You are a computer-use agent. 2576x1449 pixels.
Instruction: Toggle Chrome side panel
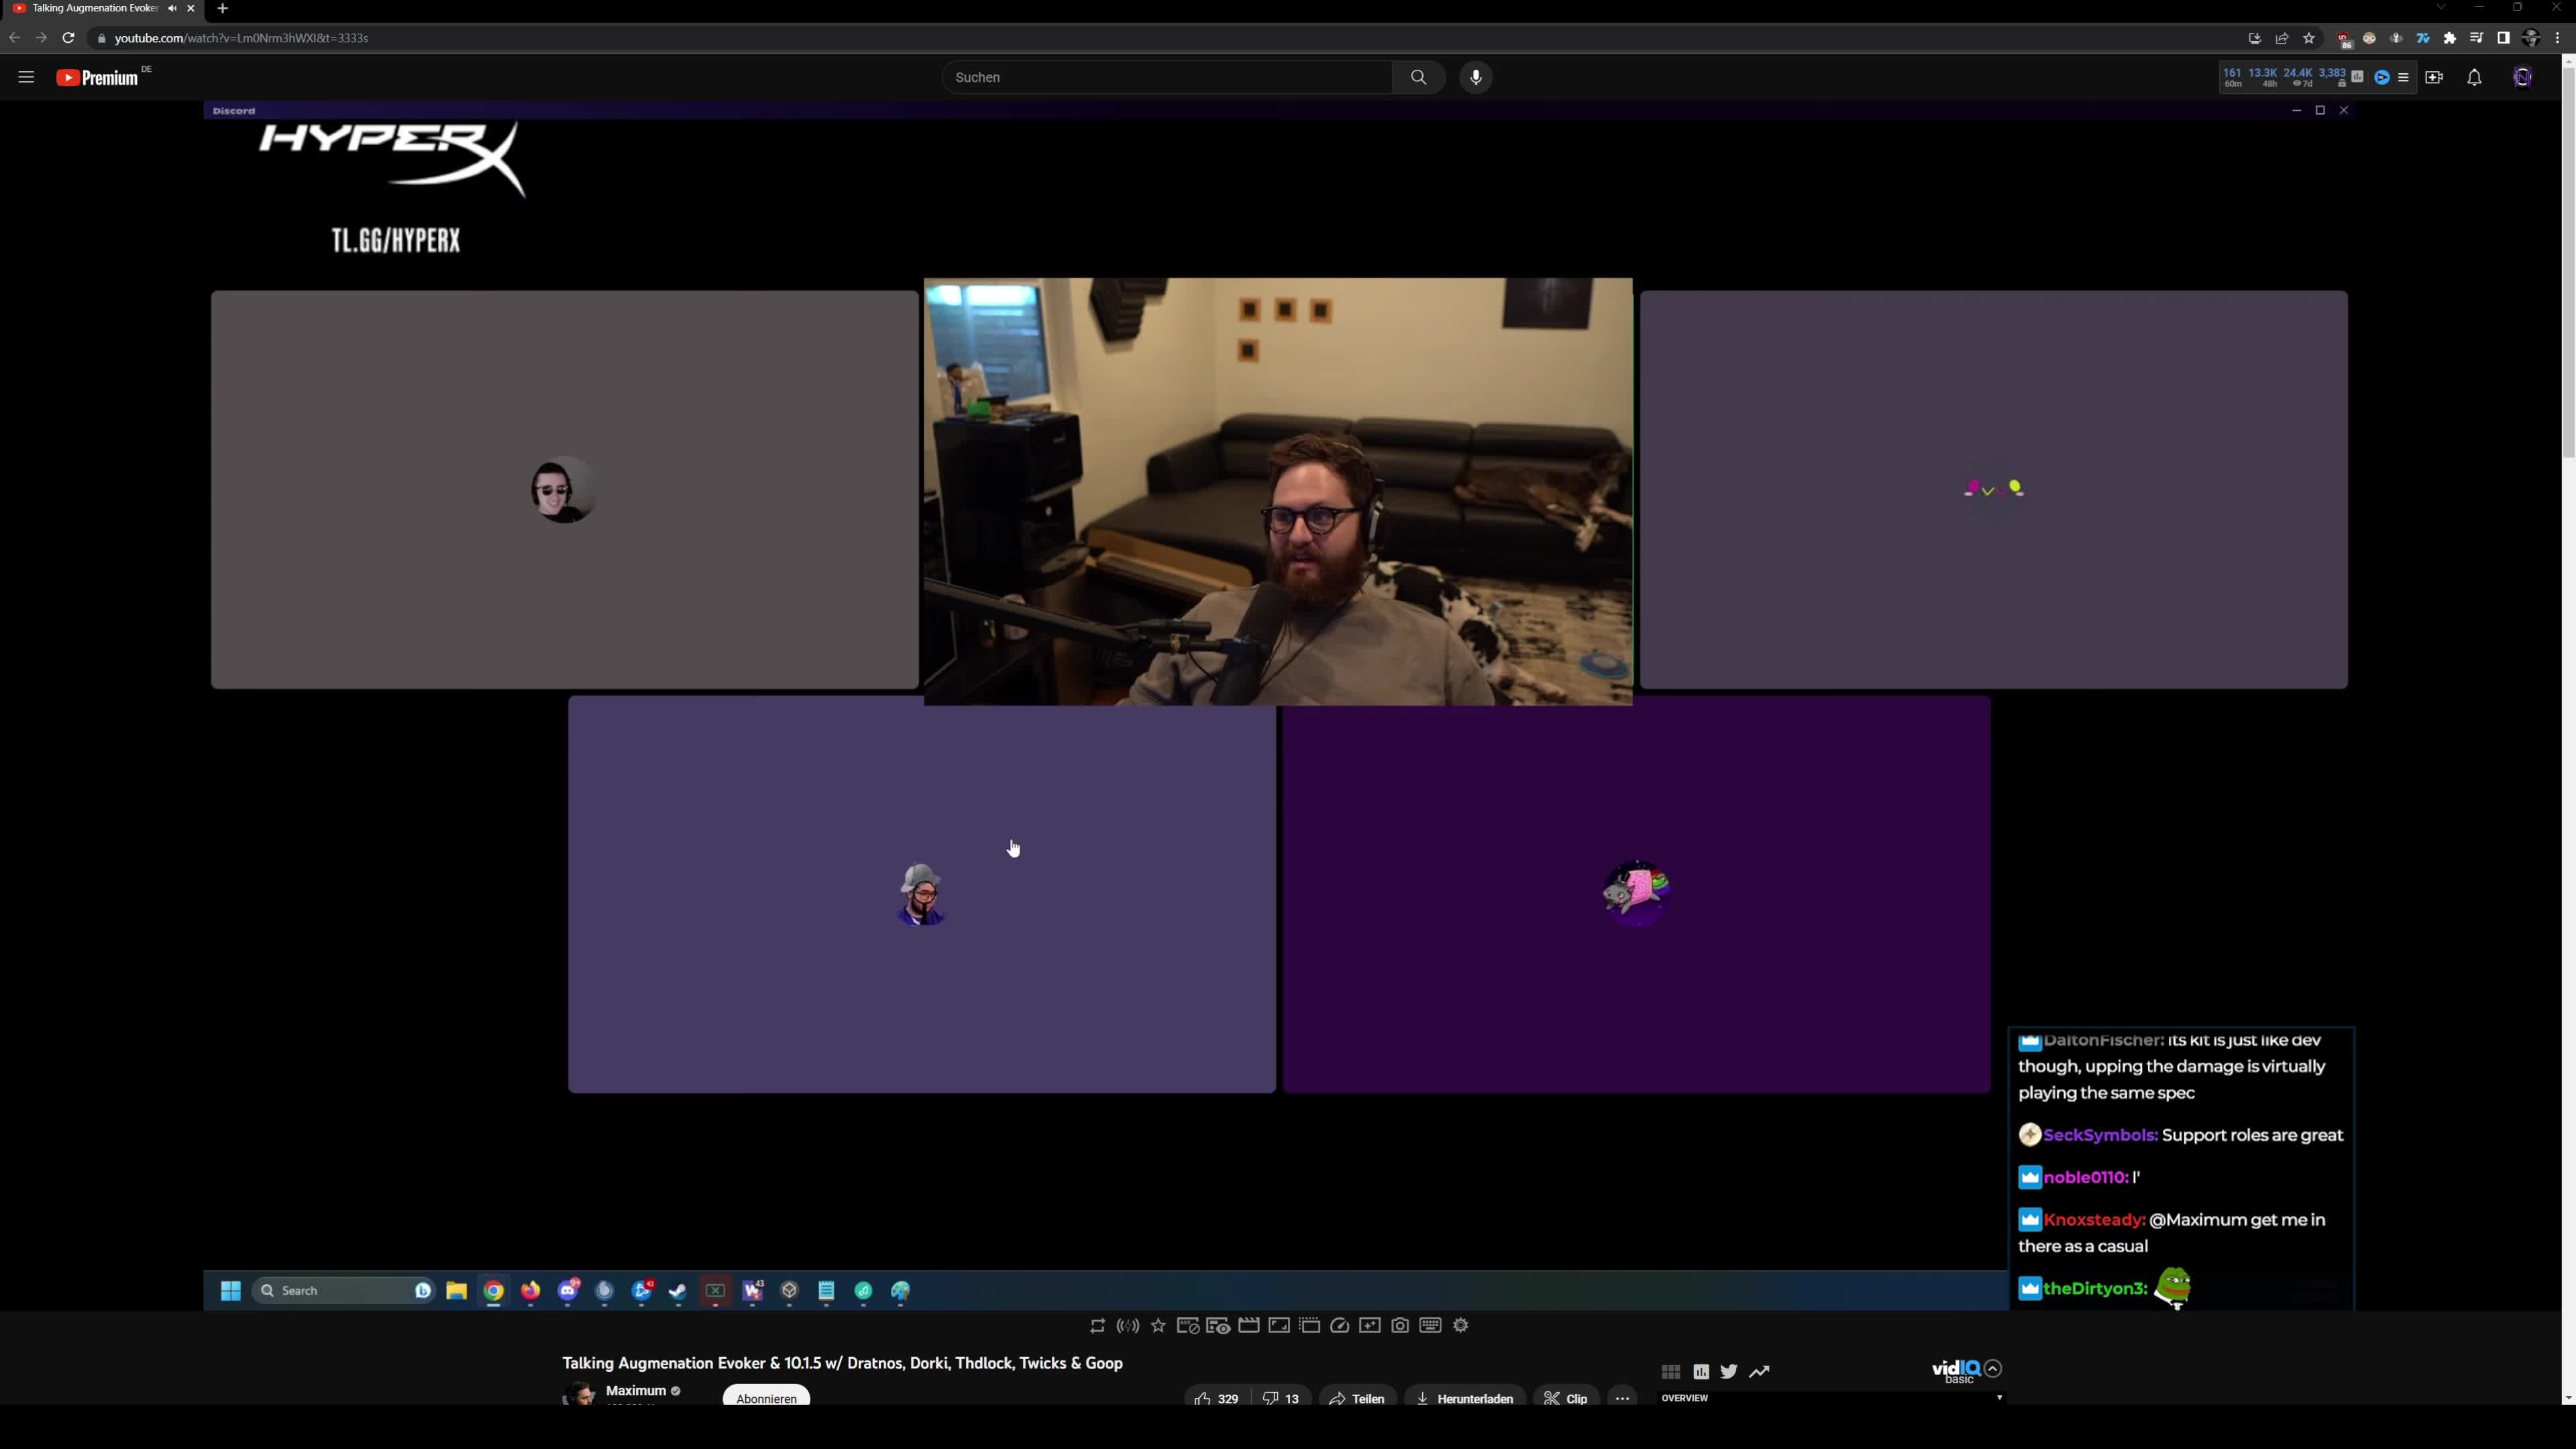point(2503,38)
